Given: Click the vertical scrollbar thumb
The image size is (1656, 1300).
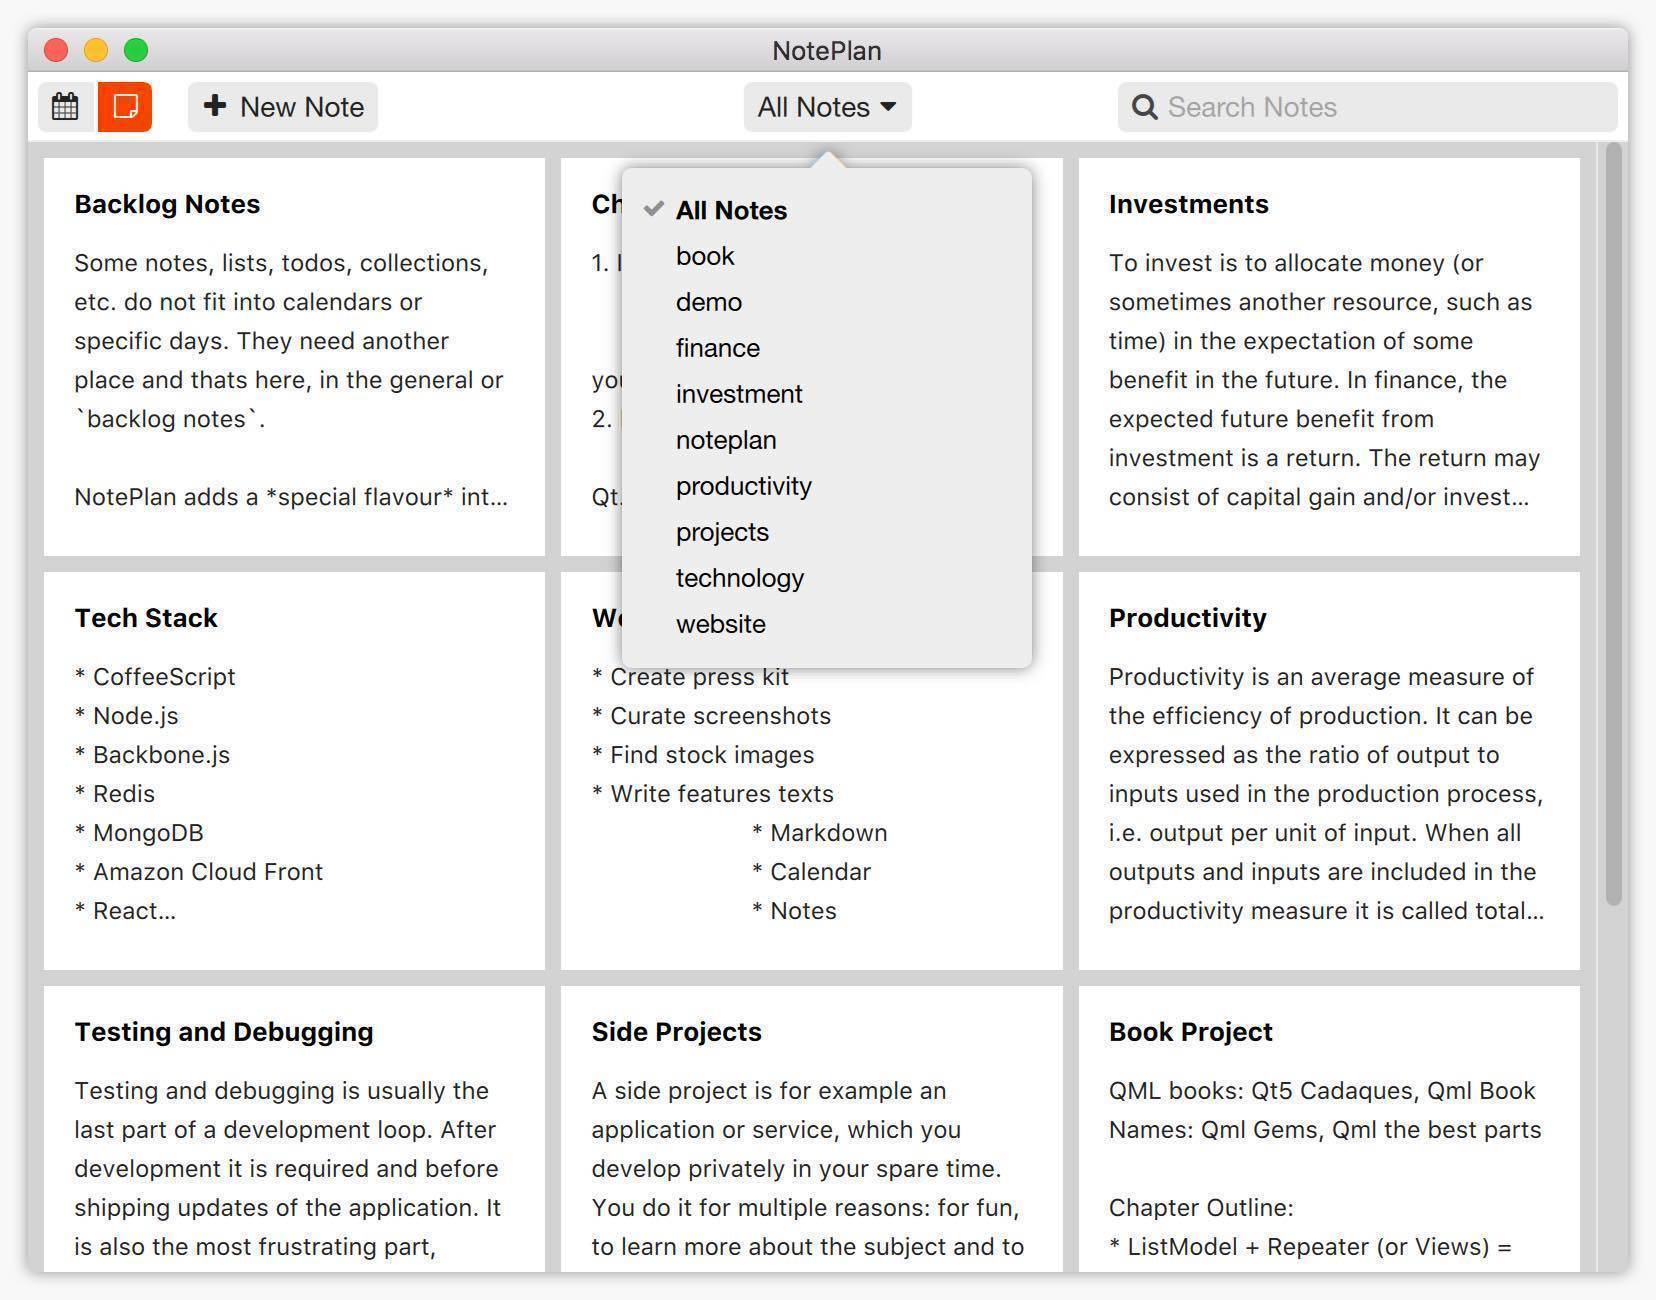Looking at the screenshot, I should pyautogui.click(x=1612, y=525).
